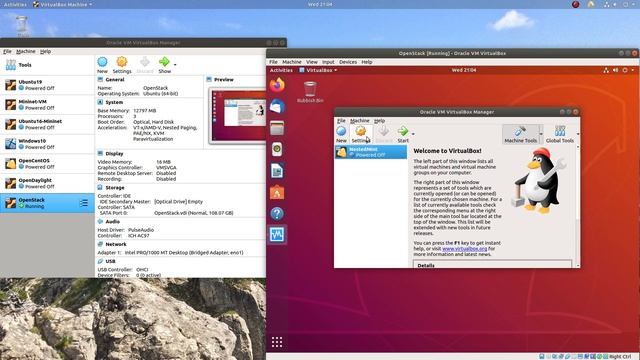Open Rhythmbox from guest dock
Viewport: 640px width, 360px height.
(277, 149)
